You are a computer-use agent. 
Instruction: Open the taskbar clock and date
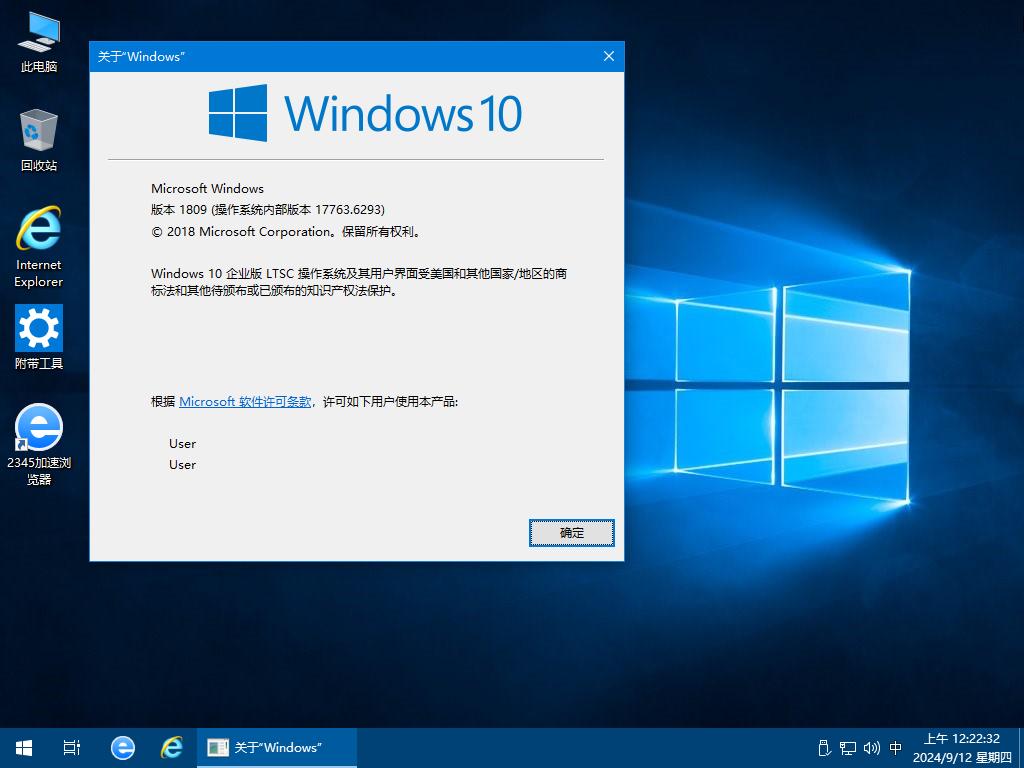coord(961,748)
